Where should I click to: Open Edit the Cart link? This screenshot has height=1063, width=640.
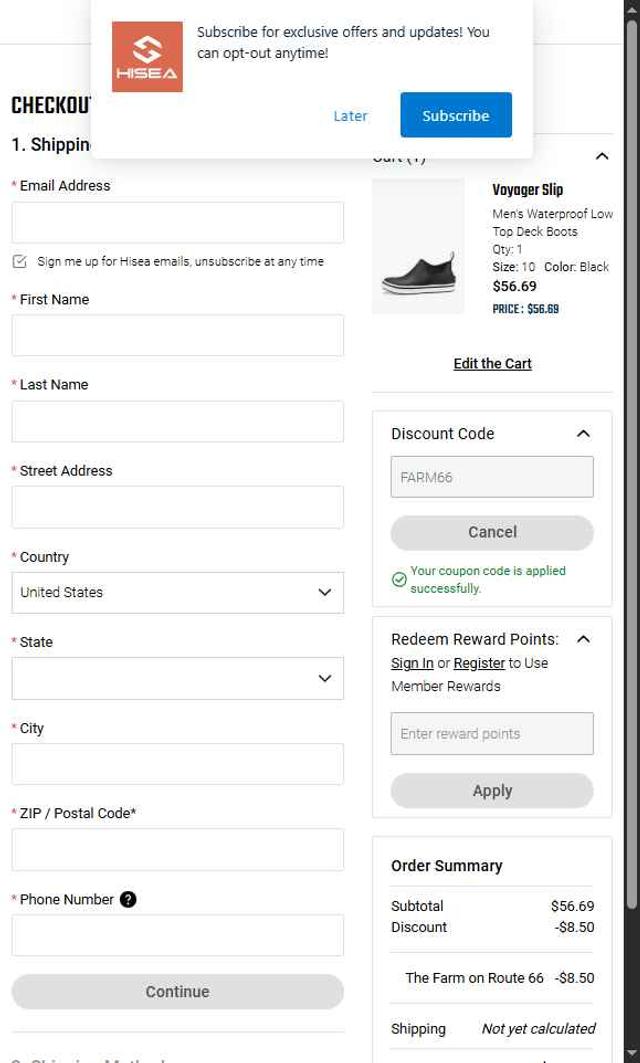point(492,363)
